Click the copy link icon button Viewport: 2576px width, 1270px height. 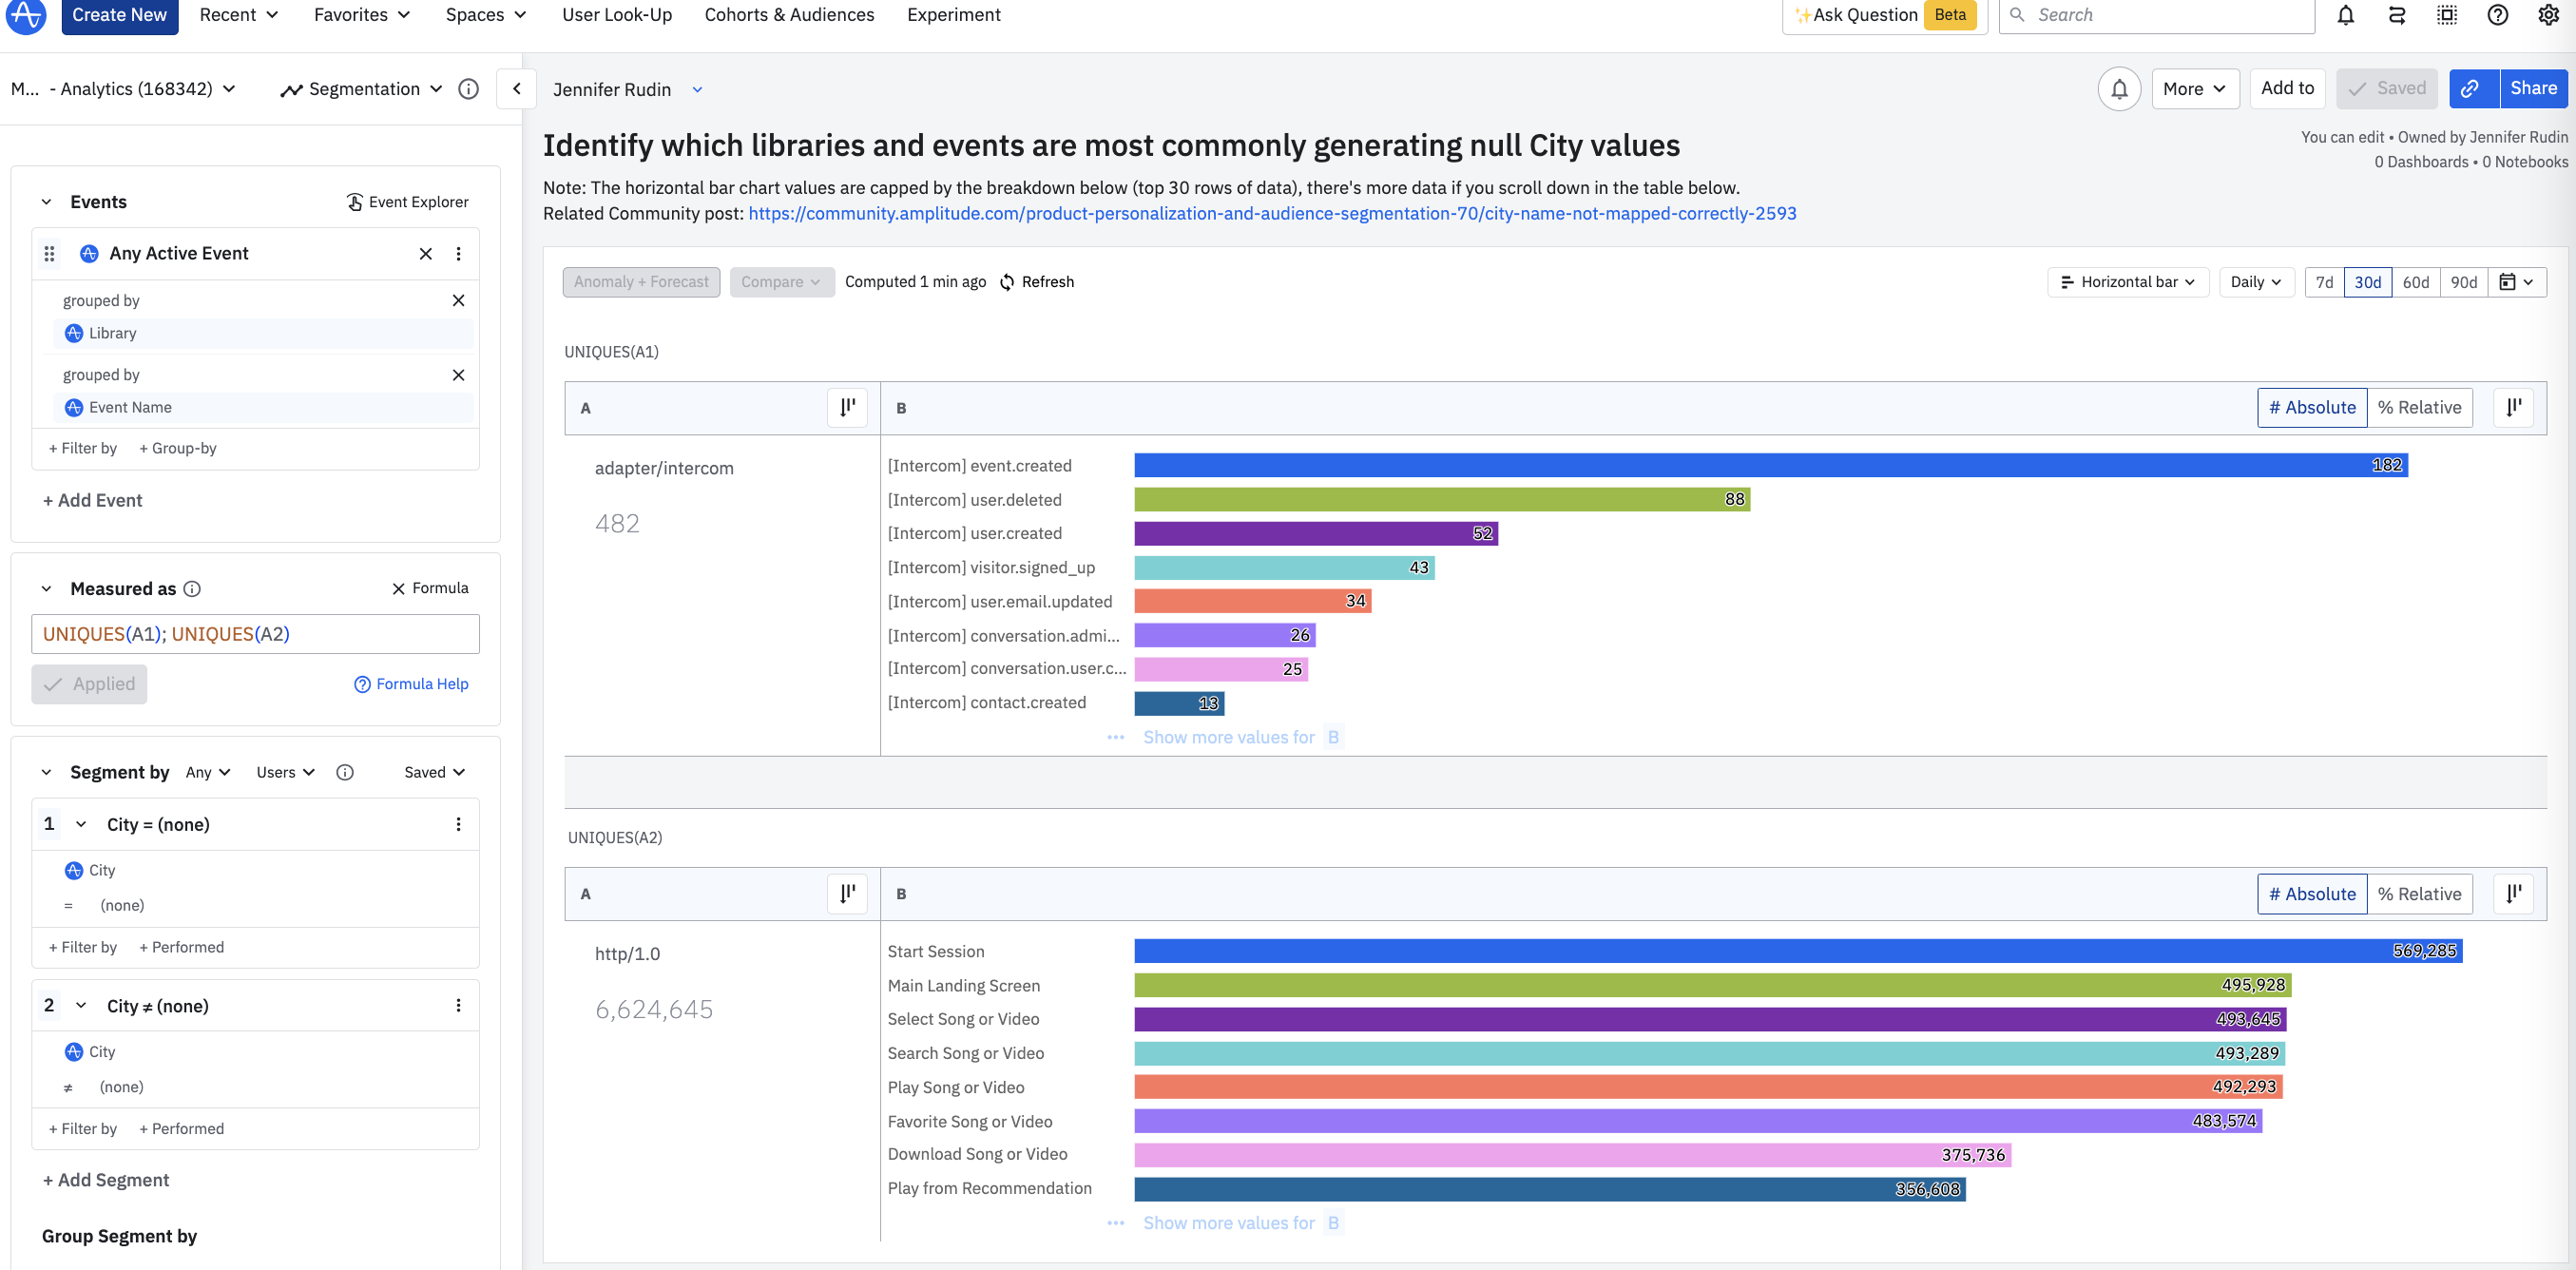tap(2470, 89)
